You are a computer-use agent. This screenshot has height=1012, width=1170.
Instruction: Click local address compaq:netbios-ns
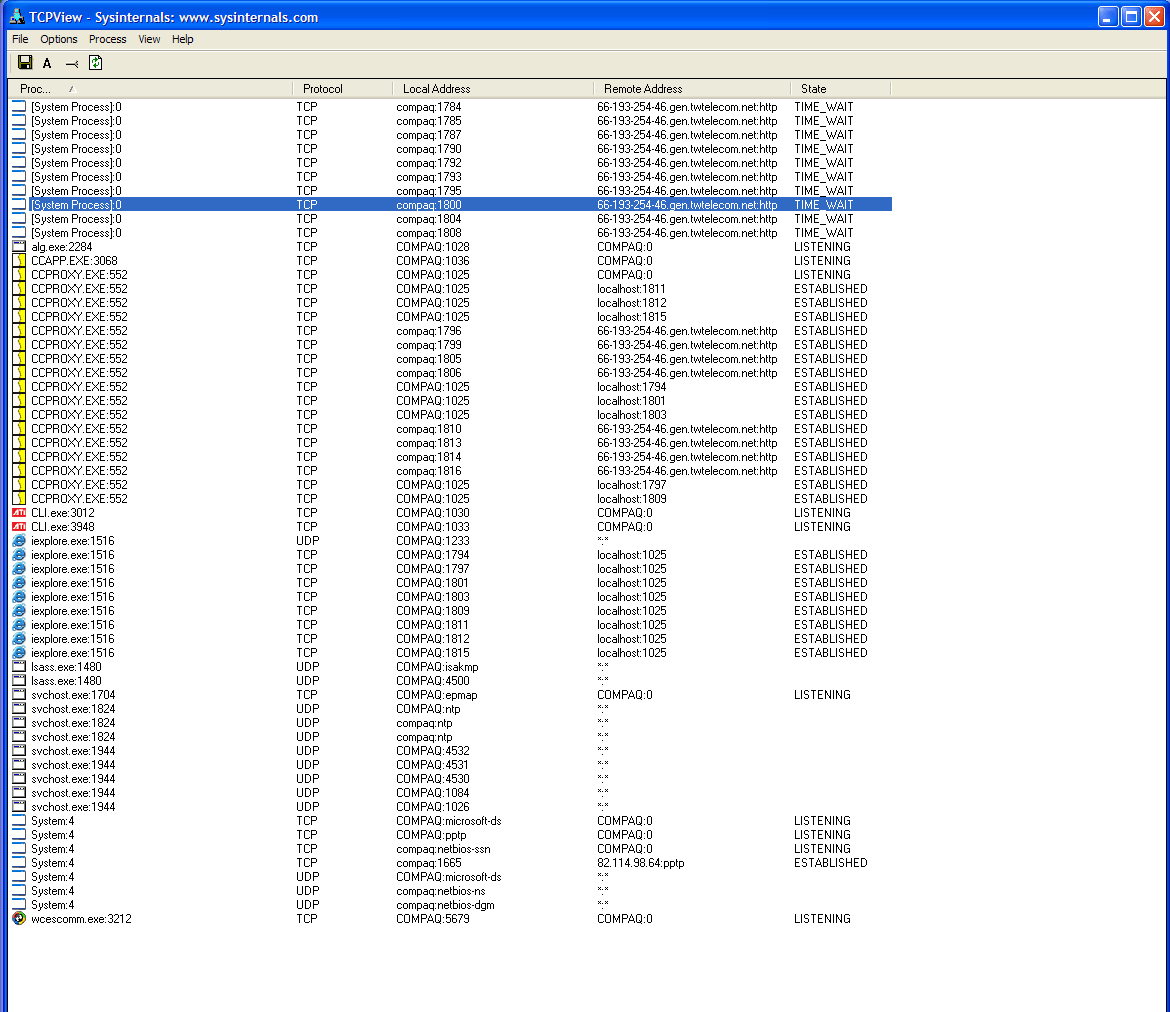(441, 890)
